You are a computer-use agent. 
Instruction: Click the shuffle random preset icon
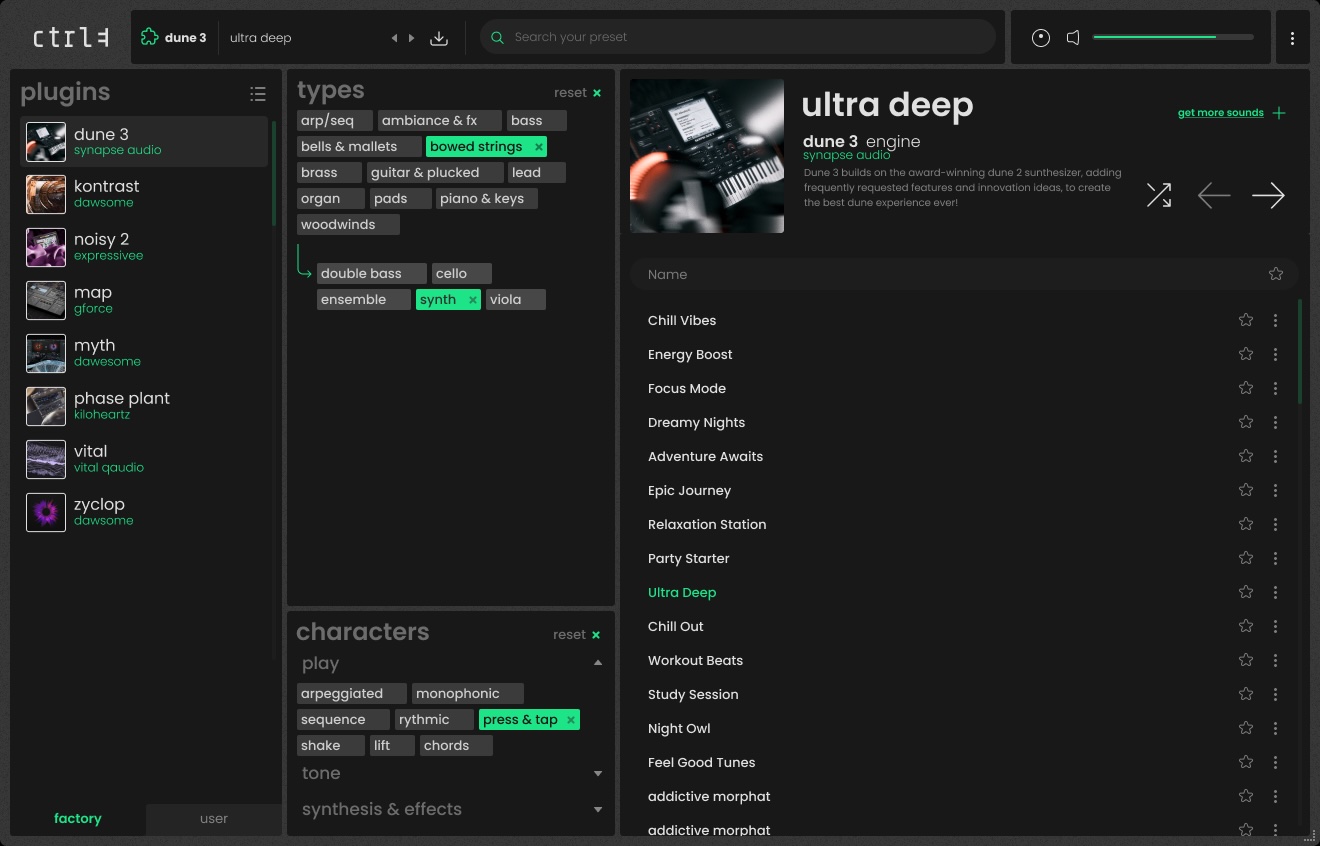pyautogui.click(x=1158, y=195)
